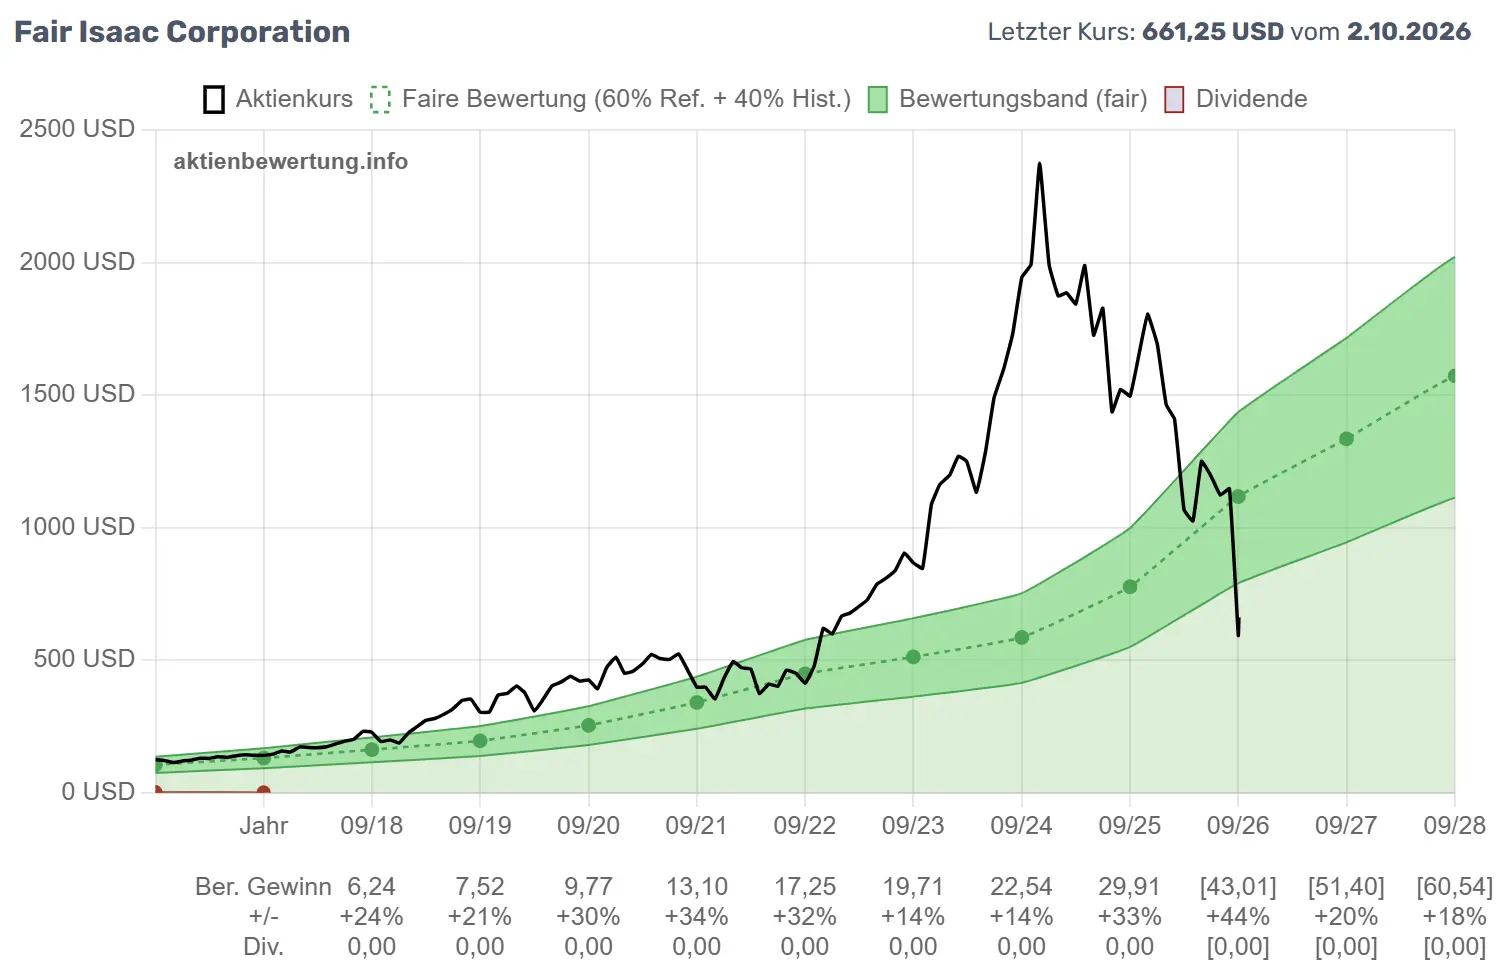
Task: Toggle the Aktienkurs legend swatch
Action: [x=214, y=99]
